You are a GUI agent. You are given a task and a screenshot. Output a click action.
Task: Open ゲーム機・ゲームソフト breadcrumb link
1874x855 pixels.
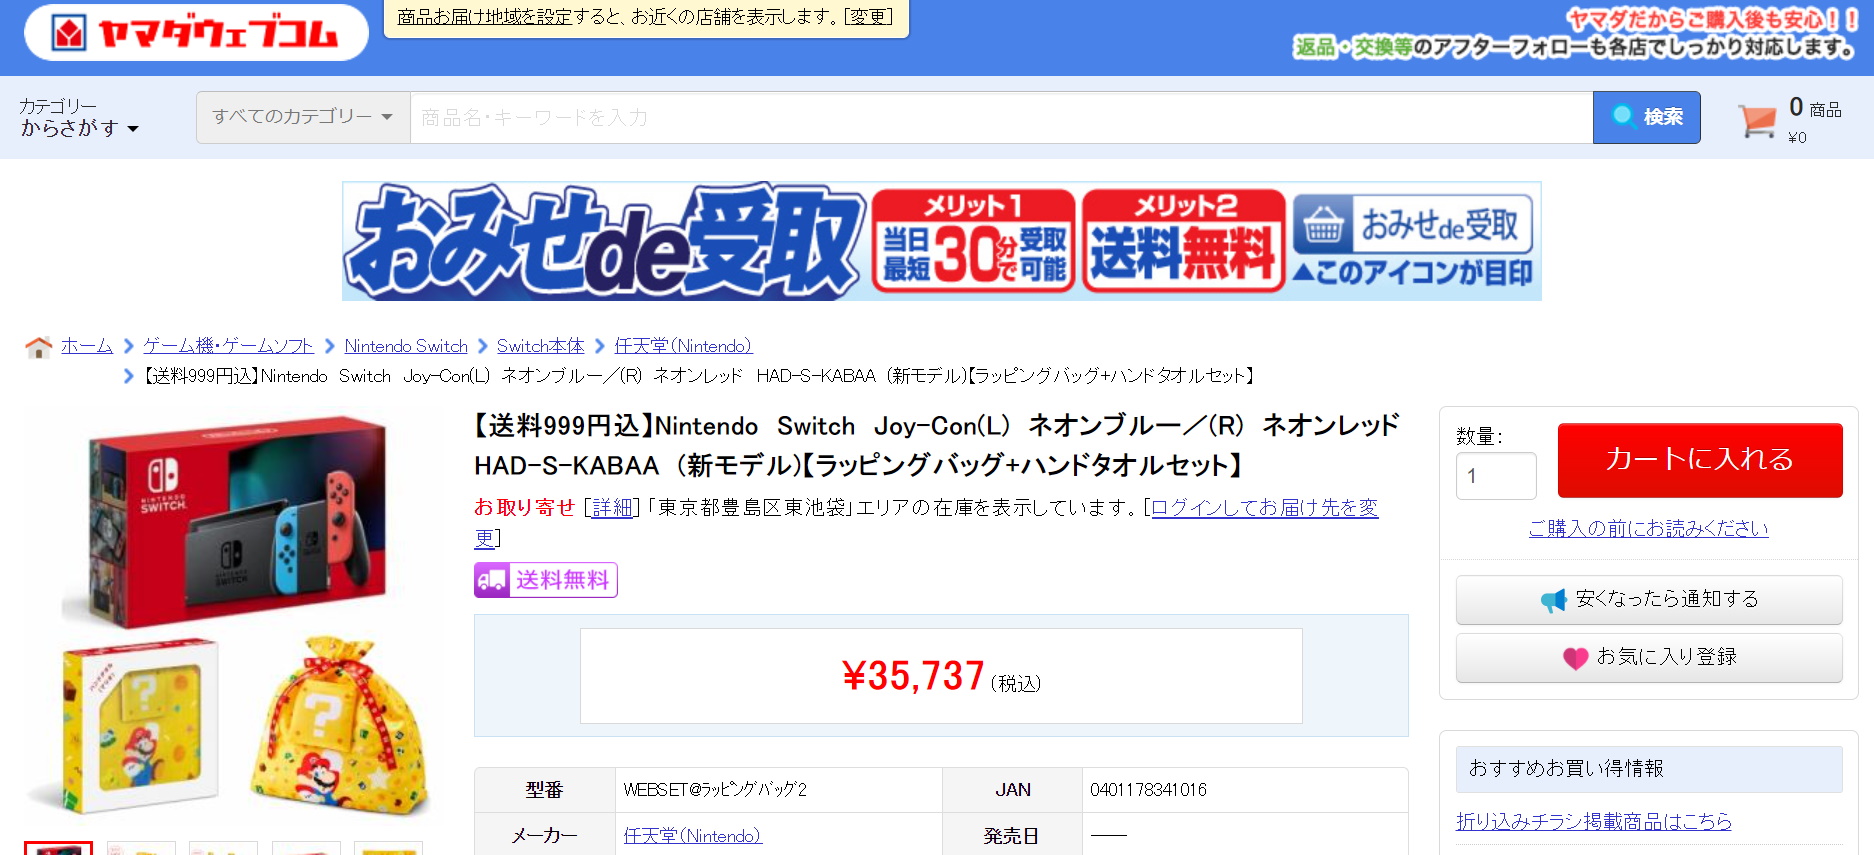(228, 346)
